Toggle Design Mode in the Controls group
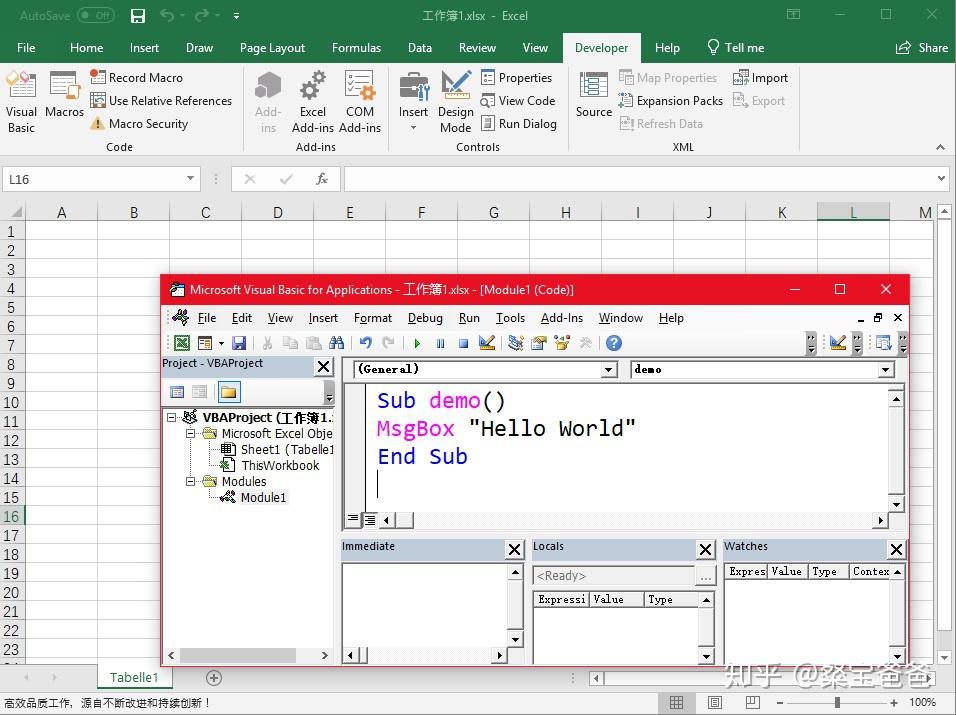The image size is (956, 715). pyautogui.click(x=455, y=100)
